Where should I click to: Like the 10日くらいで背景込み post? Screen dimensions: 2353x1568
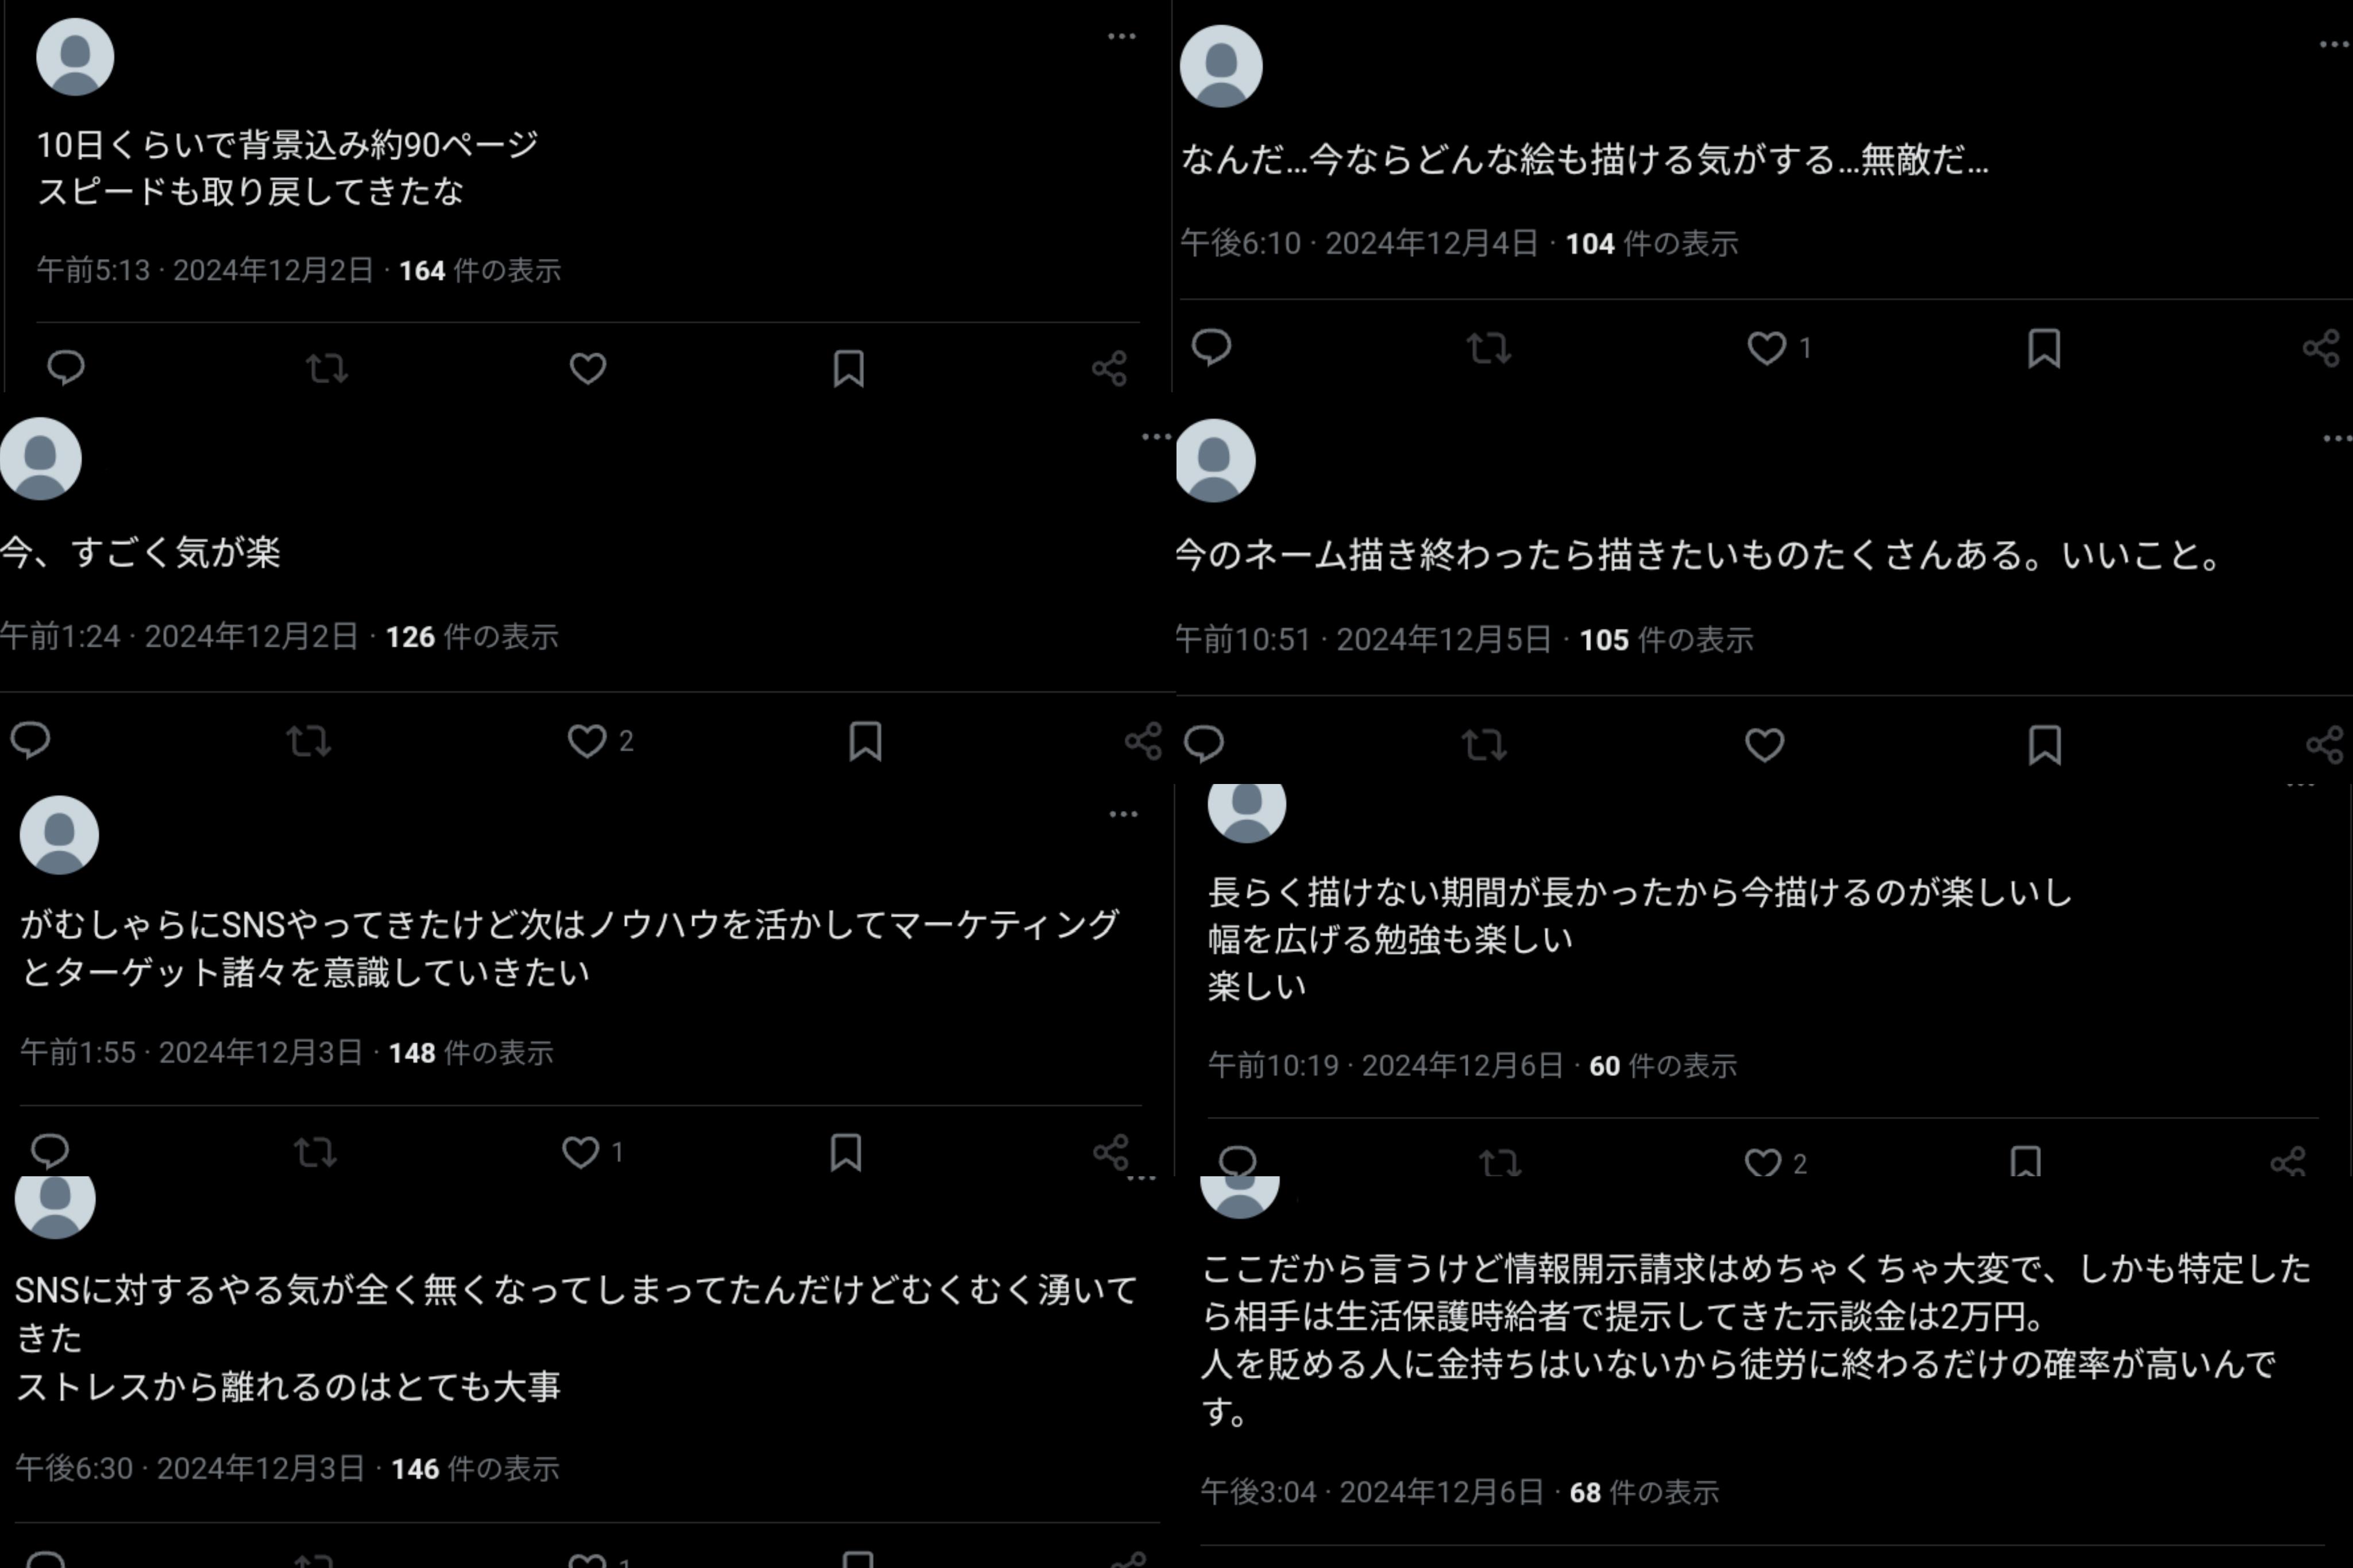588,368
